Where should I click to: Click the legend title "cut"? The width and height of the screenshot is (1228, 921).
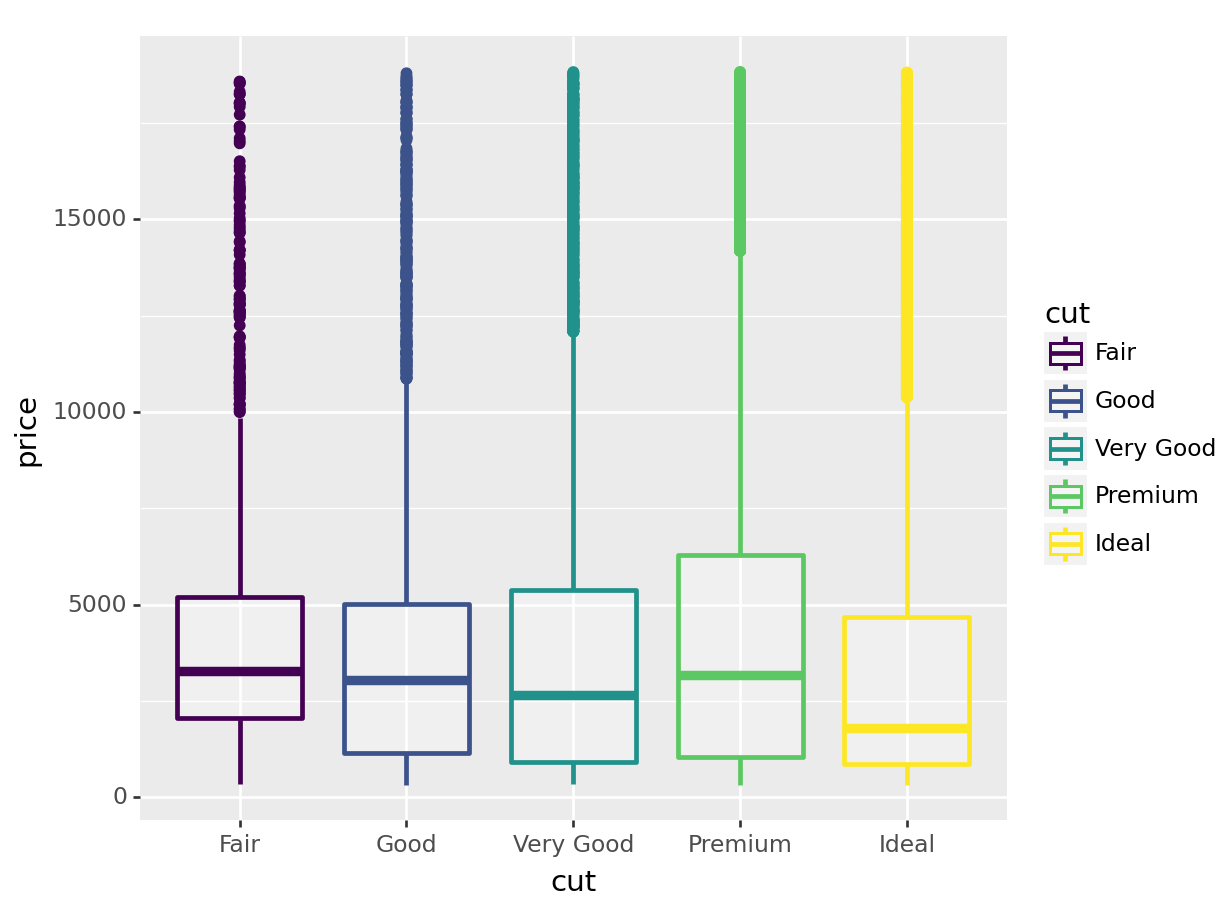pos(1067,314)
